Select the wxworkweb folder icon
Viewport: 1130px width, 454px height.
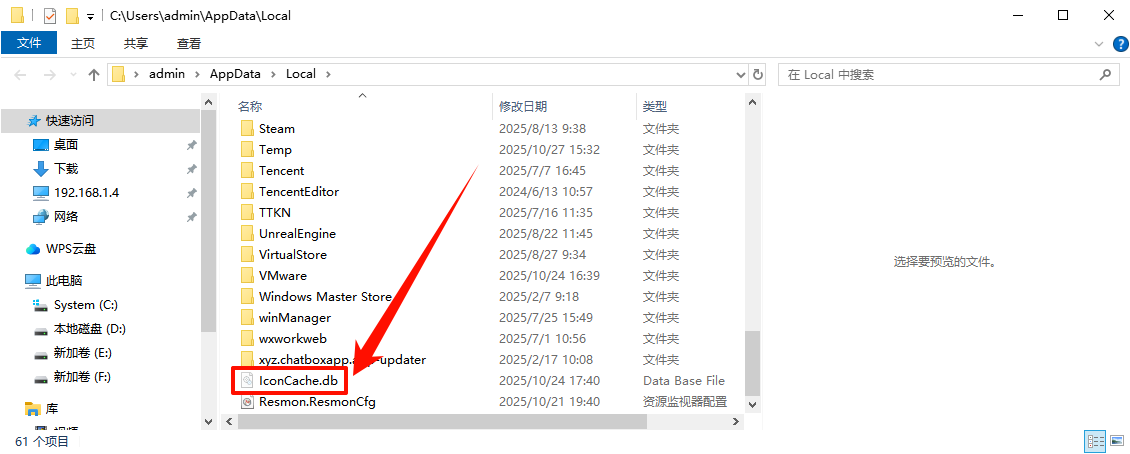247,338
